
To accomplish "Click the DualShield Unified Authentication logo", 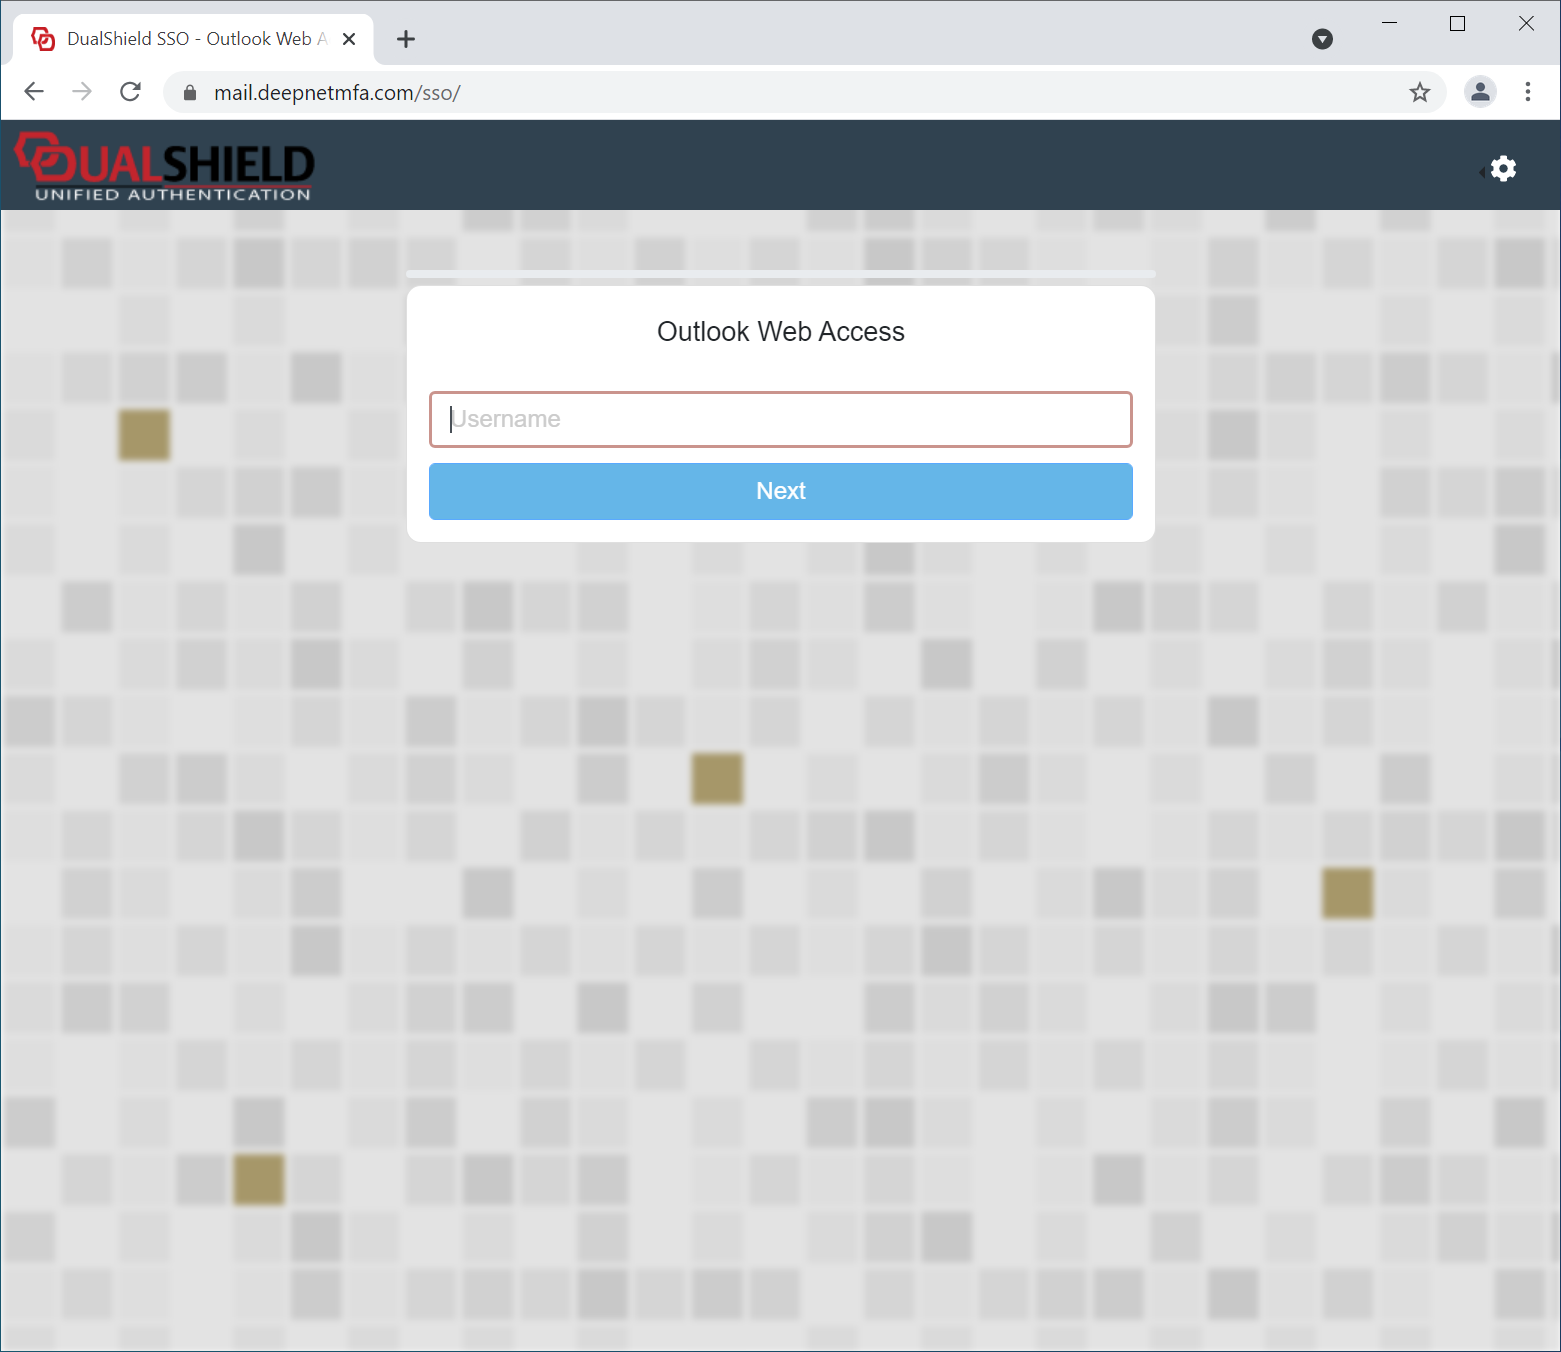I will tap(165, 167).
